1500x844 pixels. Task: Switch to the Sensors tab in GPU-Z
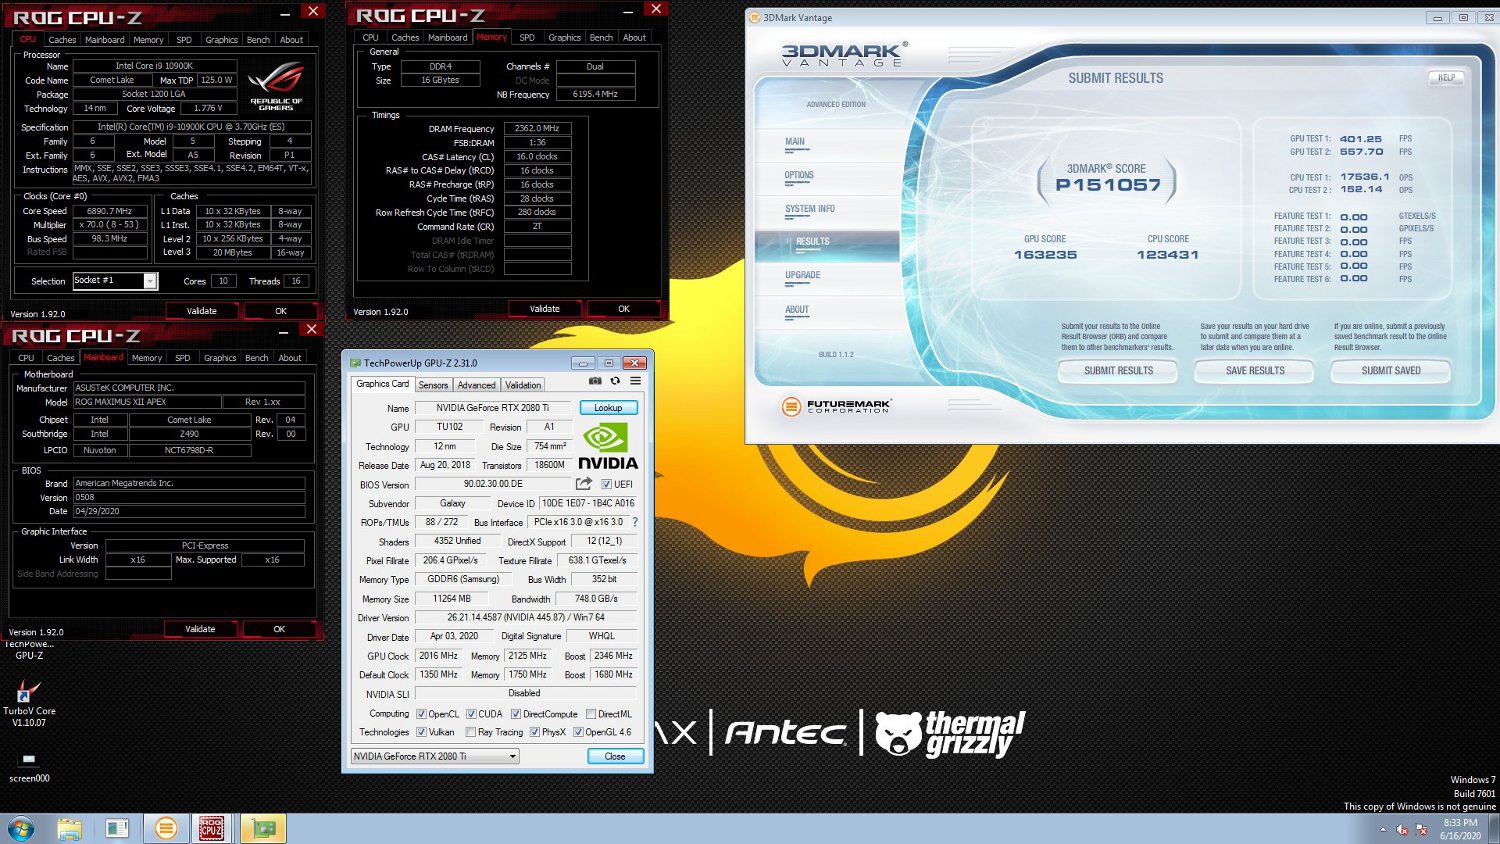433,385
